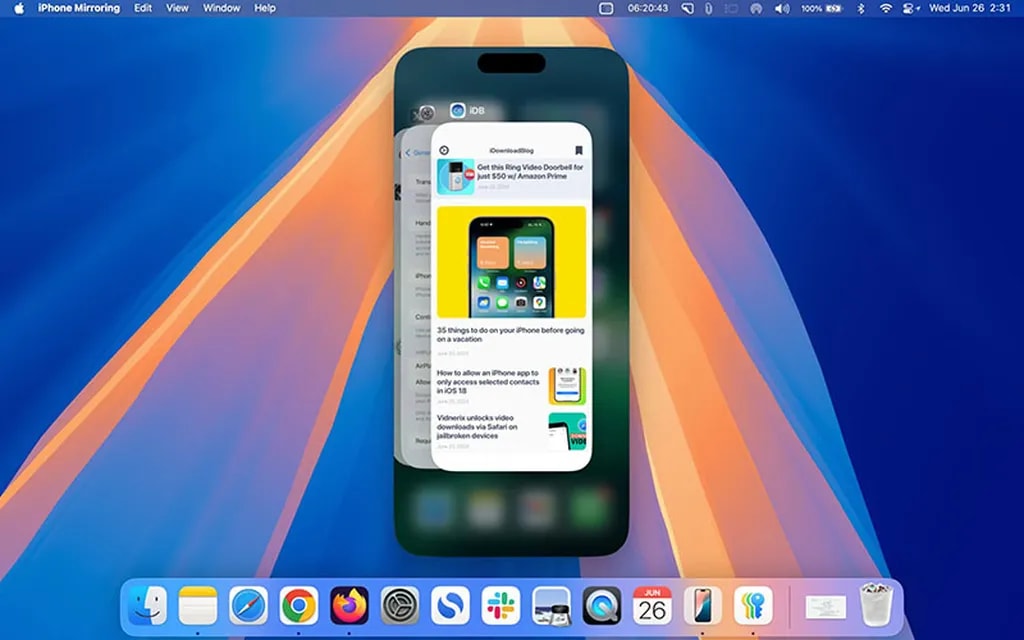The width and height of the screenshot is (1024, 640).
Task: Tap the iDB app icon above card
Action: pyautogui.click(x=457, y=111)
